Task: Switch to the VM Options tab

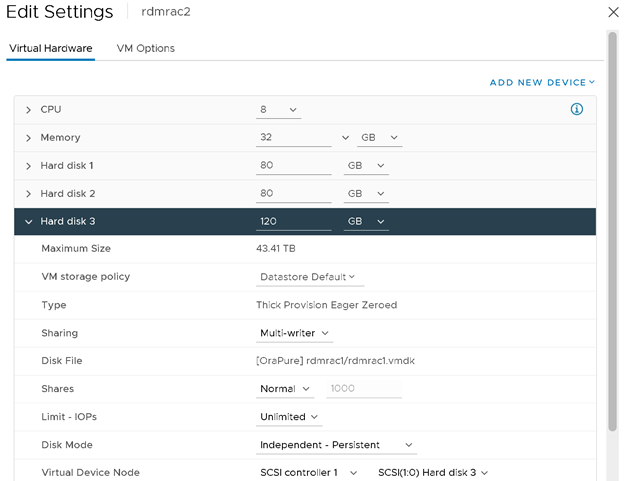Action: tap(145, 48)
